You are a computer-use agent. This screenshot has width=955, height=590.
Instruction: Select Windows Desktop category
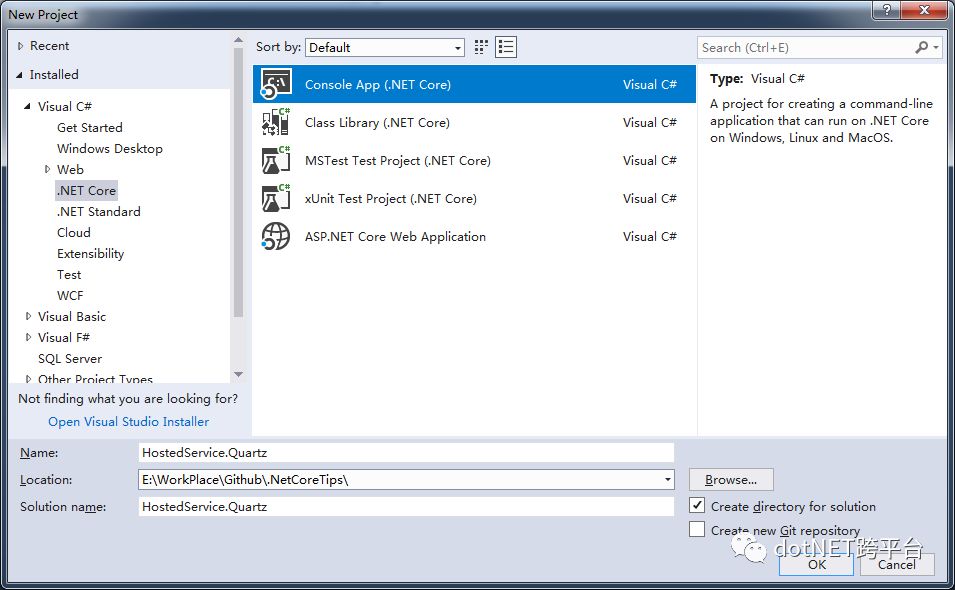[110, 149]
